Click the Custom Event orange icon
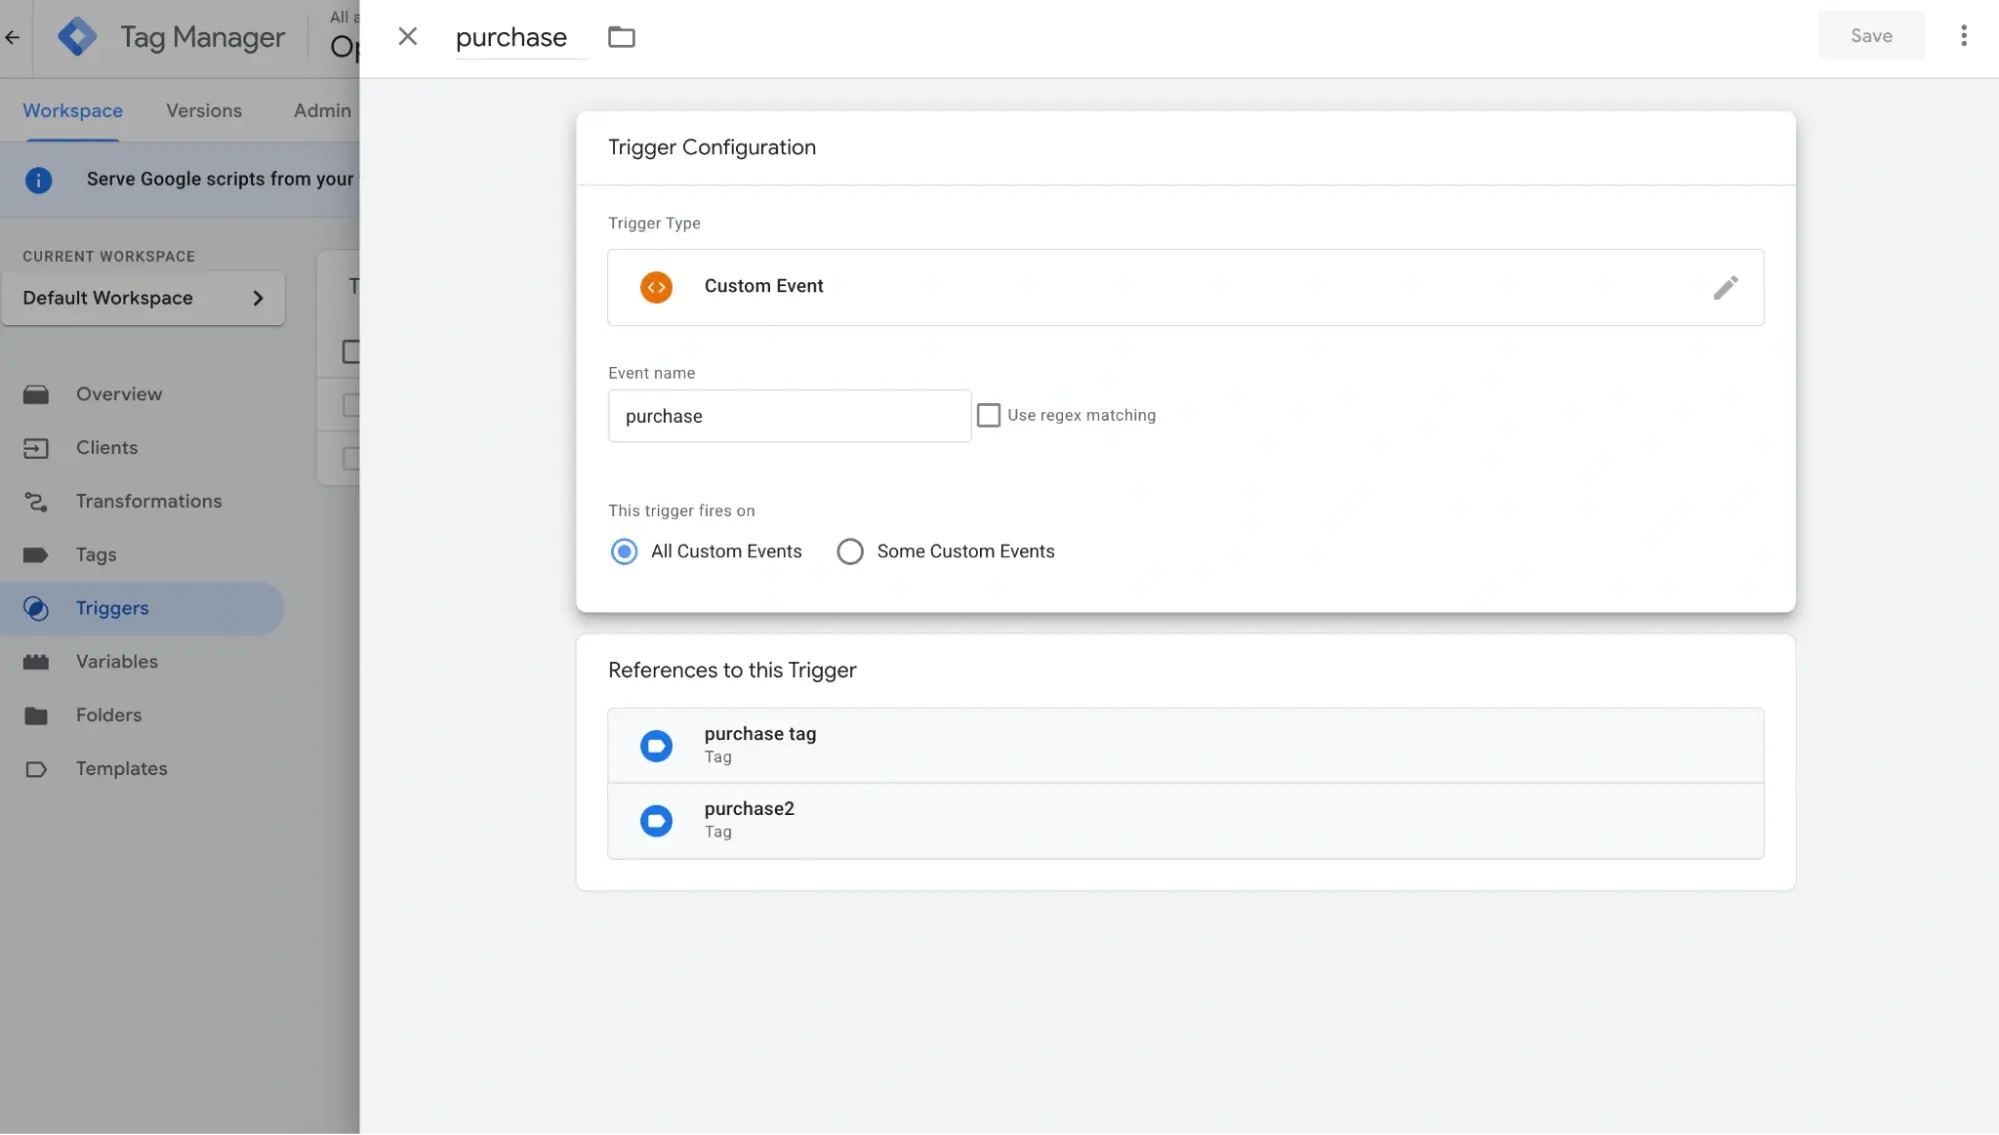 [656, 287]
